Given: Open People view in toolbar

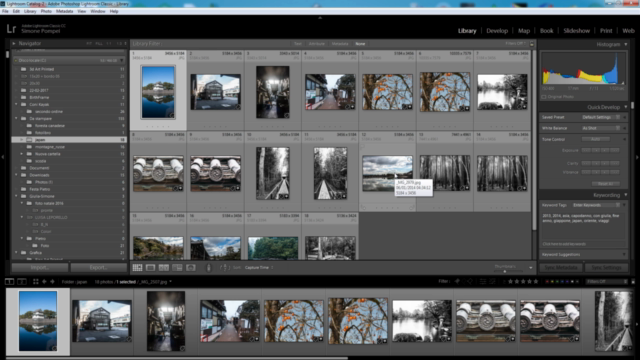Looking at the screenshot, I should pyautogui.click(x=191, y=268).
